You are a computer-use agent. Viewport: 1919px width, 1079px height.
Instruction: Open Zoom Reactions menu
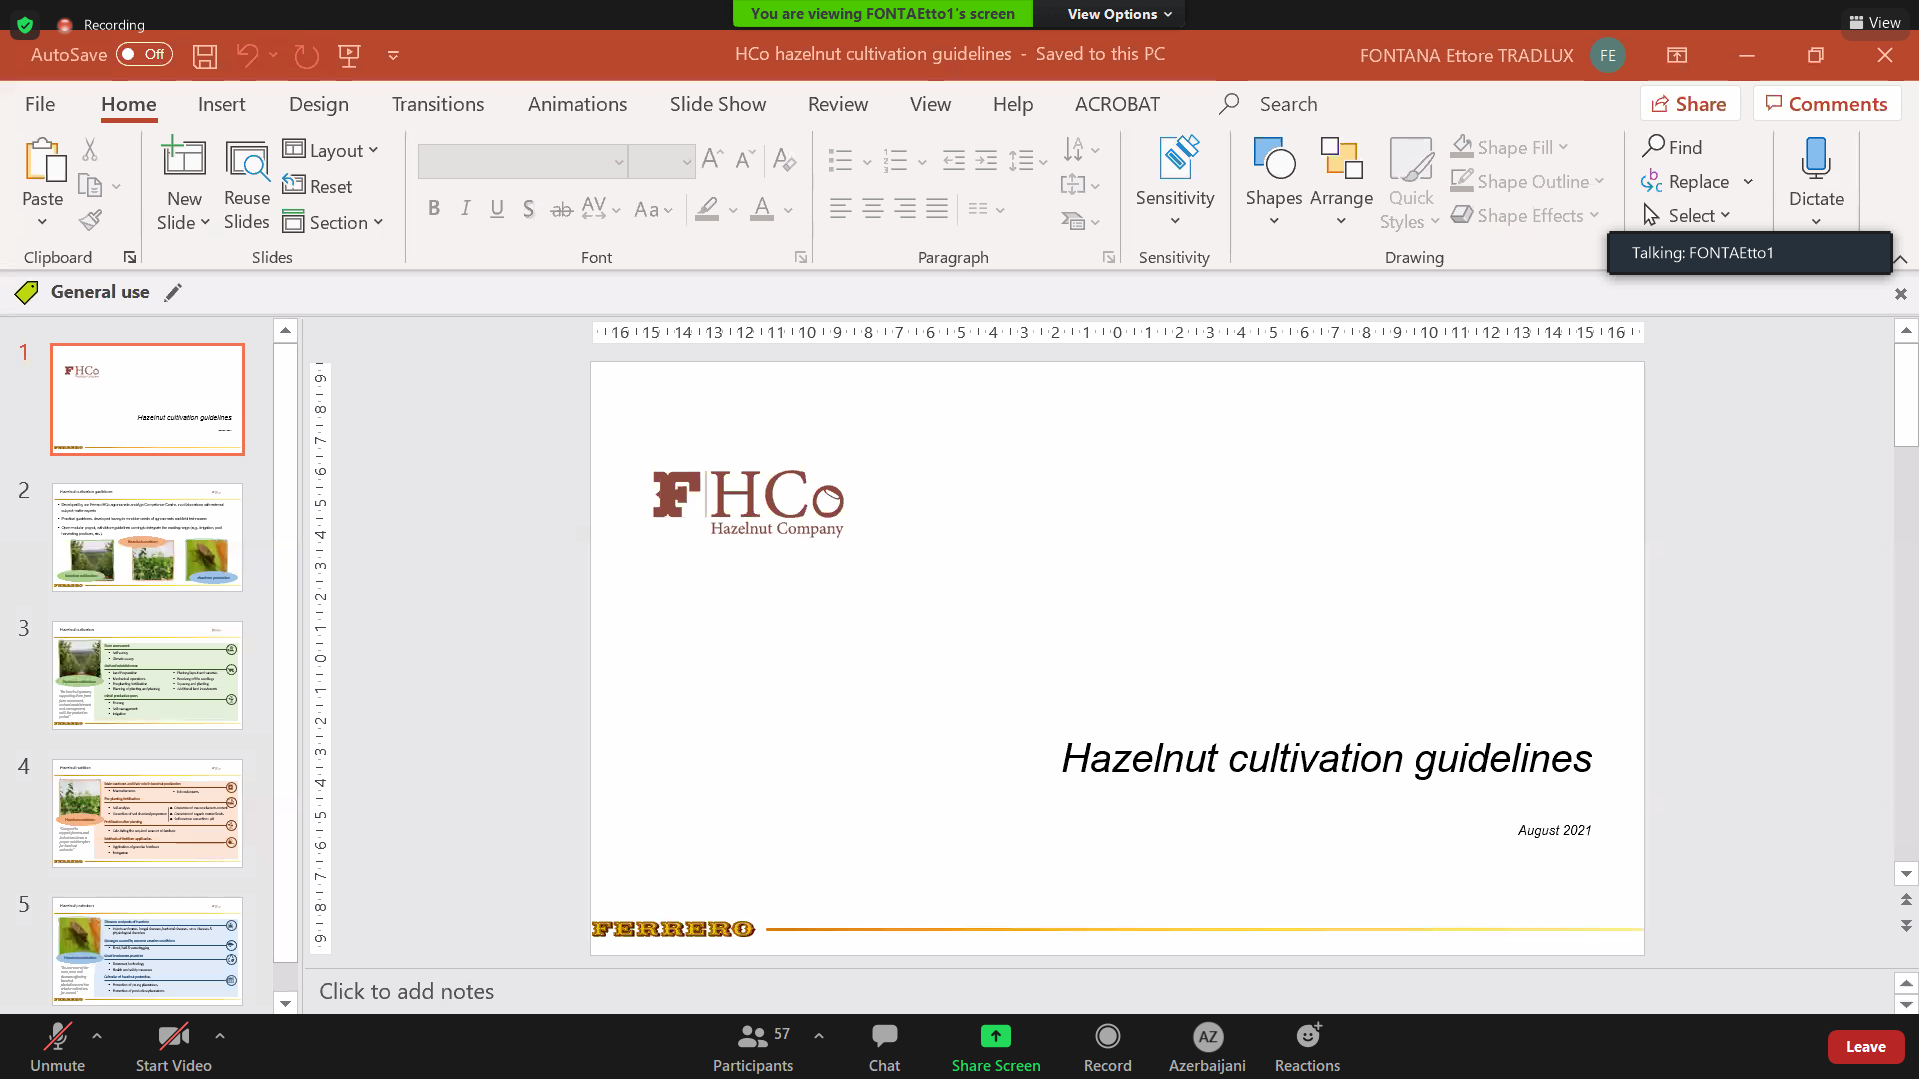tap(1307, 1047)
